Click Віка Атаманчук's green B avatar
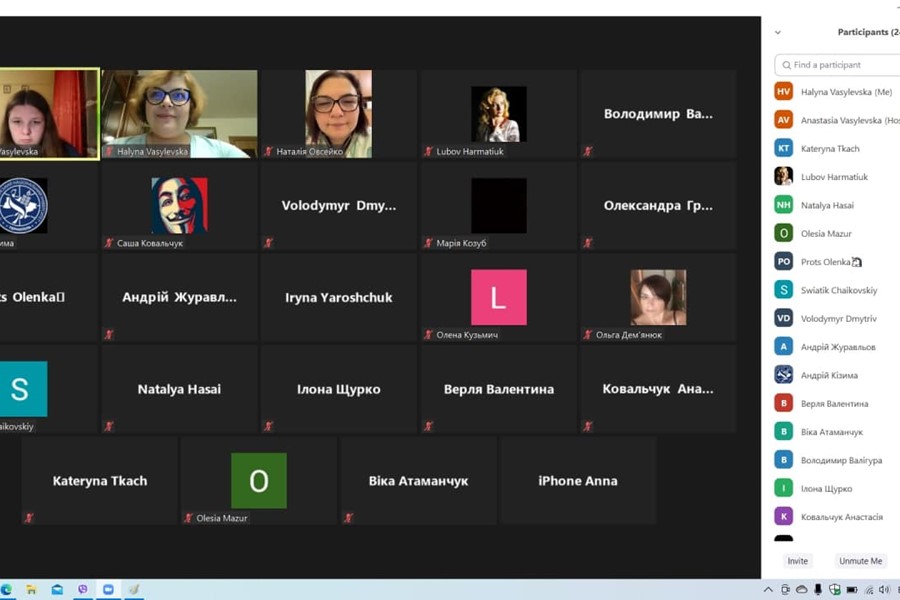 click(x=783, y=431)
